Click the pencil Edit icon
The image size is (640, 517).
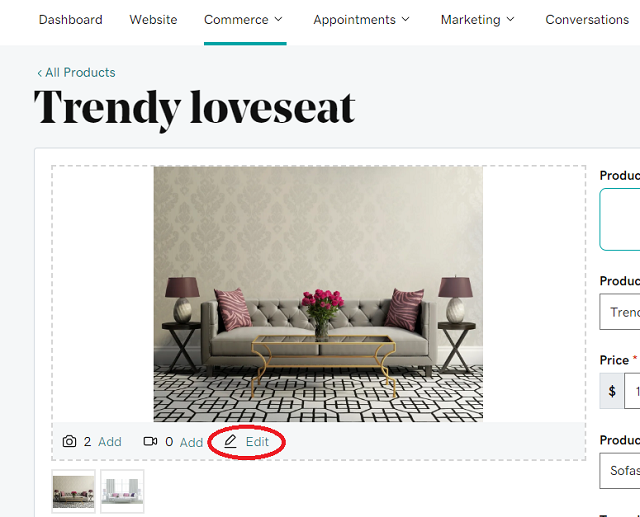pos(230,442)
